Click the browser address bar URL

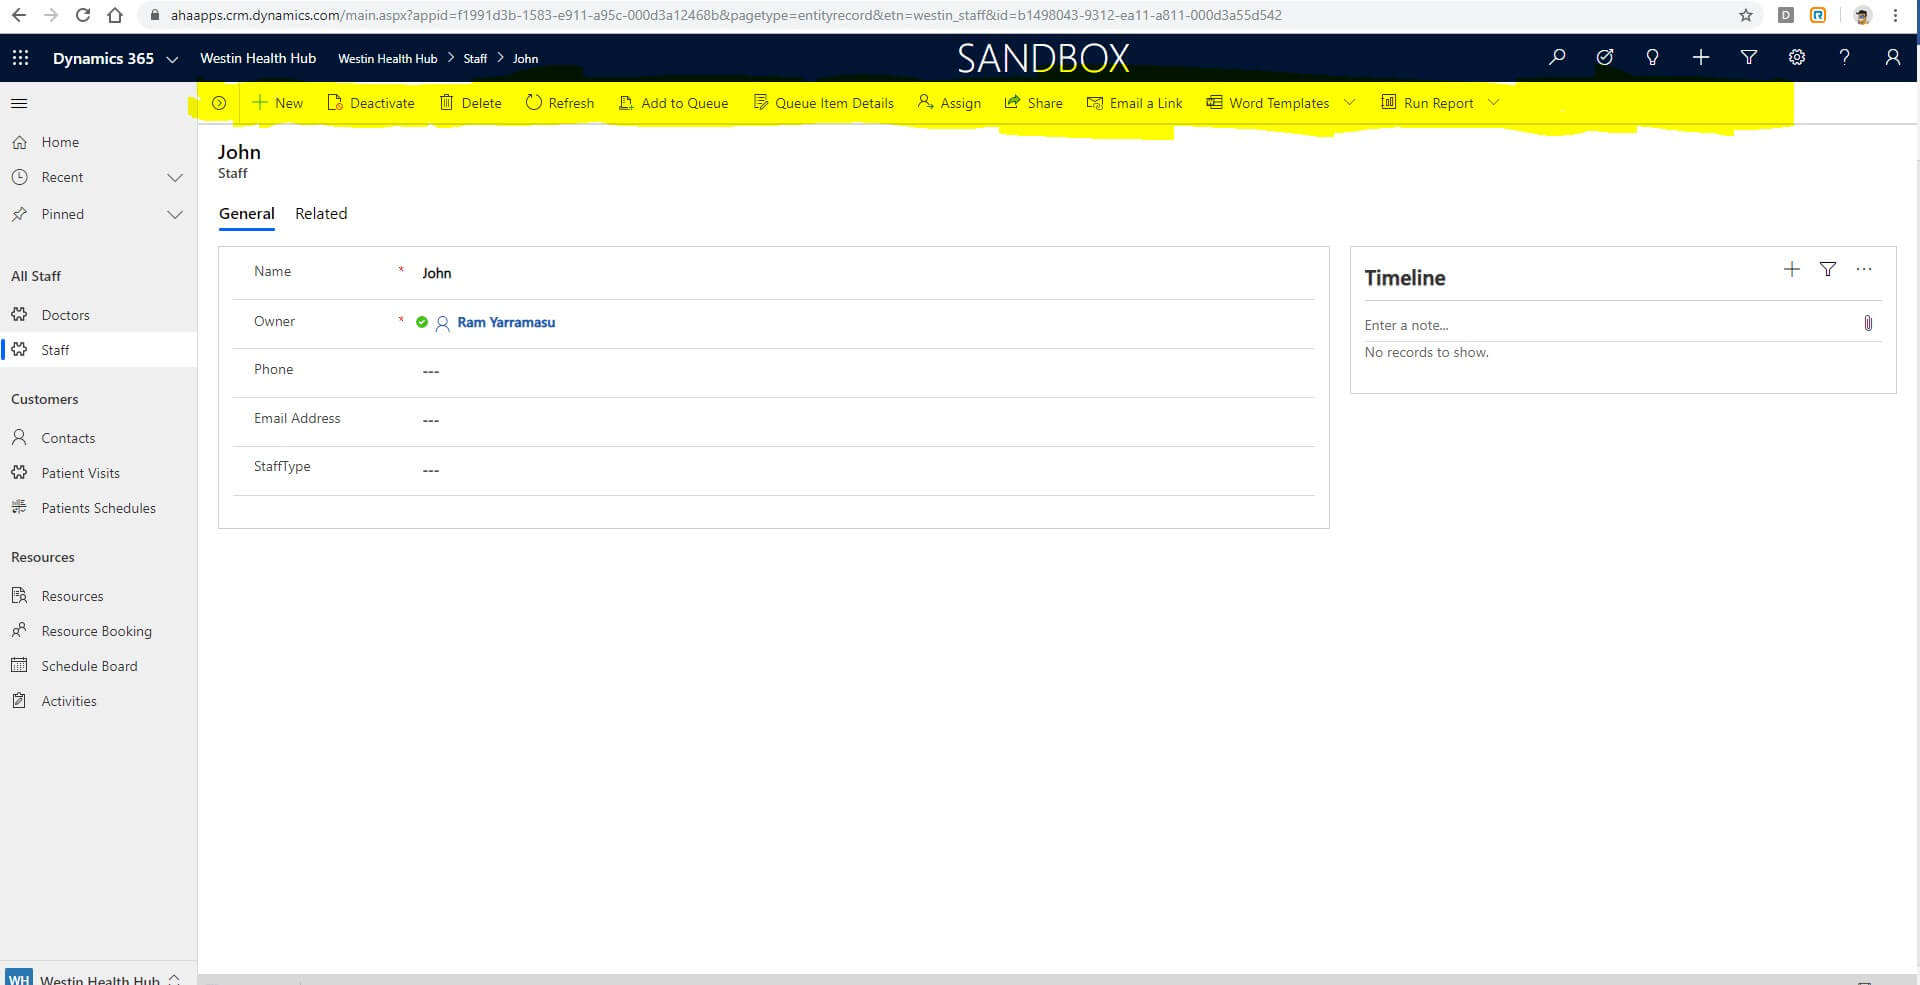pyautogui.click(x=726, y=15)
